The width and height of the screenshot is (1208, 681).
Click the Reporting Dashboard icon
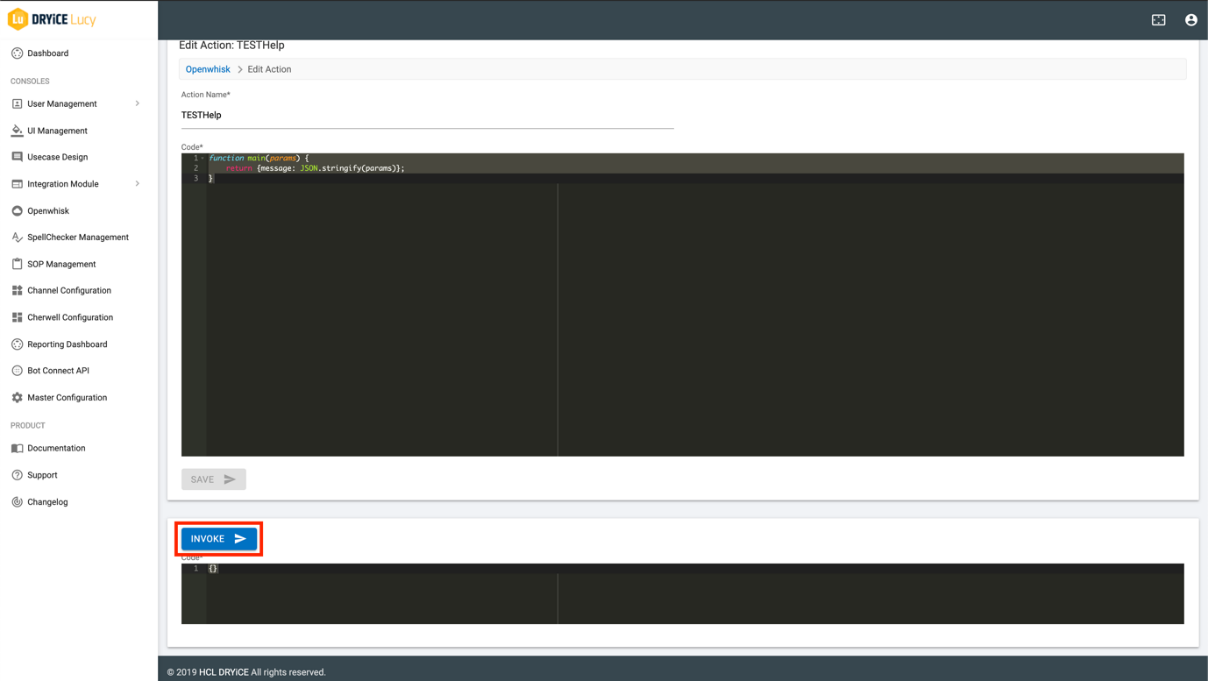pos(17,344)
